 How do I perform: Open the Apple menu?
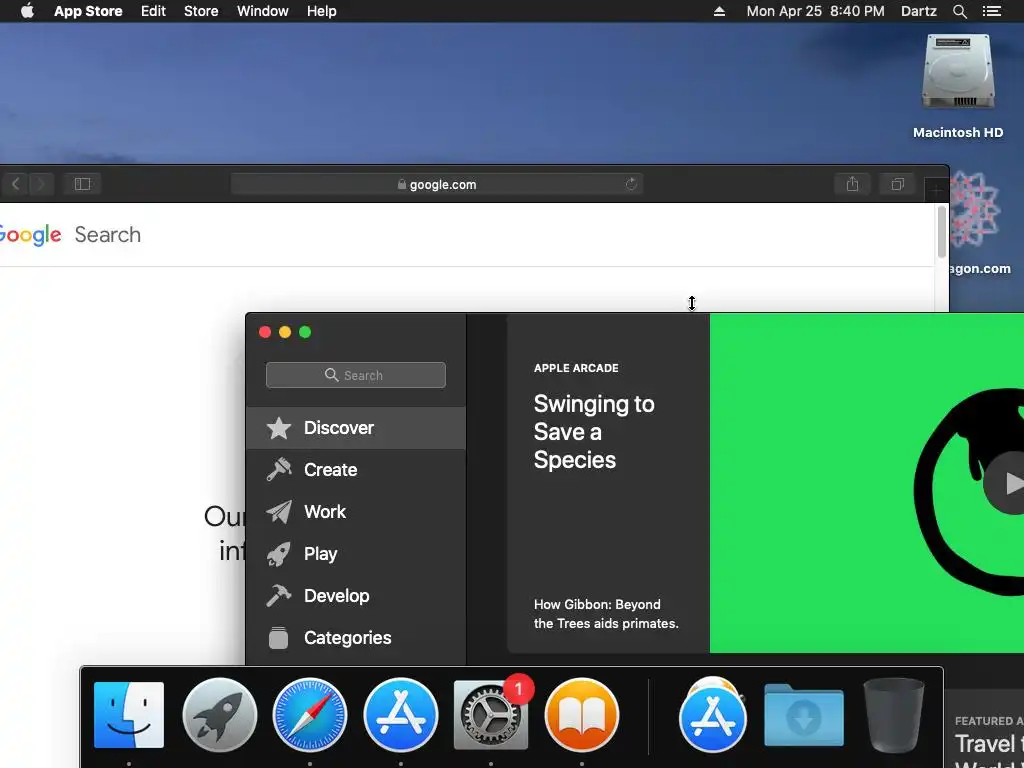click(x=27, y=11)
